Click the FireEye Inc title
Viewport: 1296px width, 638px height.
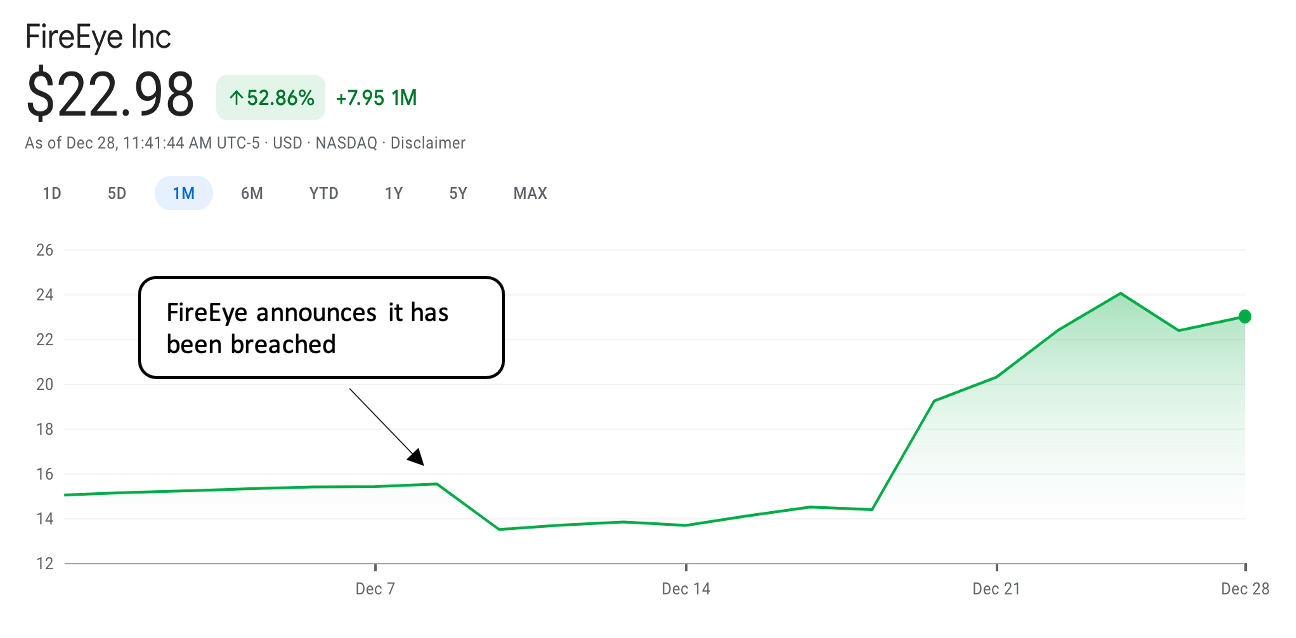coord(98,37)
